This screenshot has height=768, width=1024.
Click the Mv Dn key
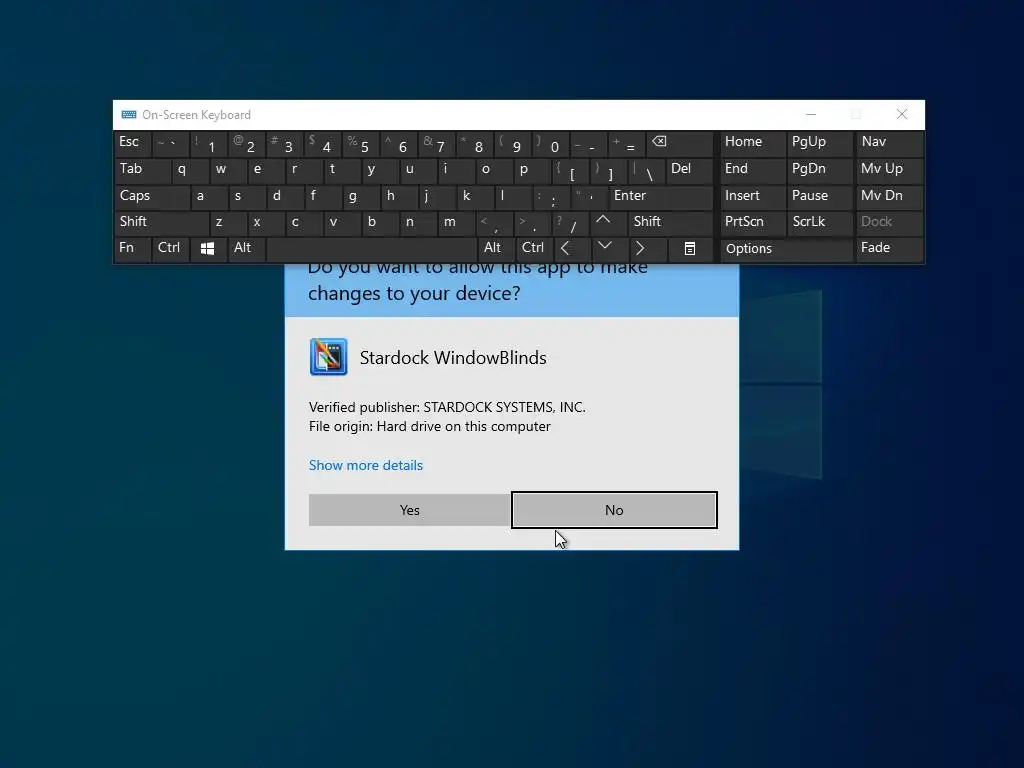click(889, 196)
